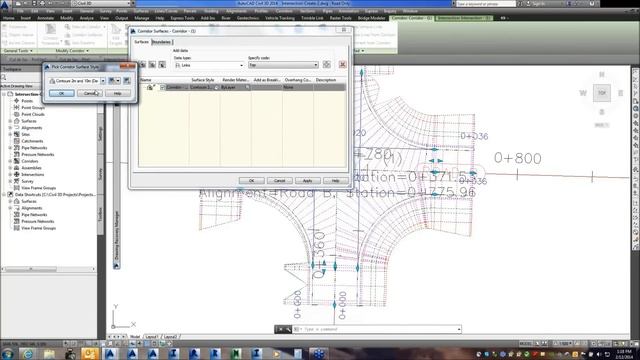
Task: Select Point Clouds in Toolspace tree
Action: point(33,114)
